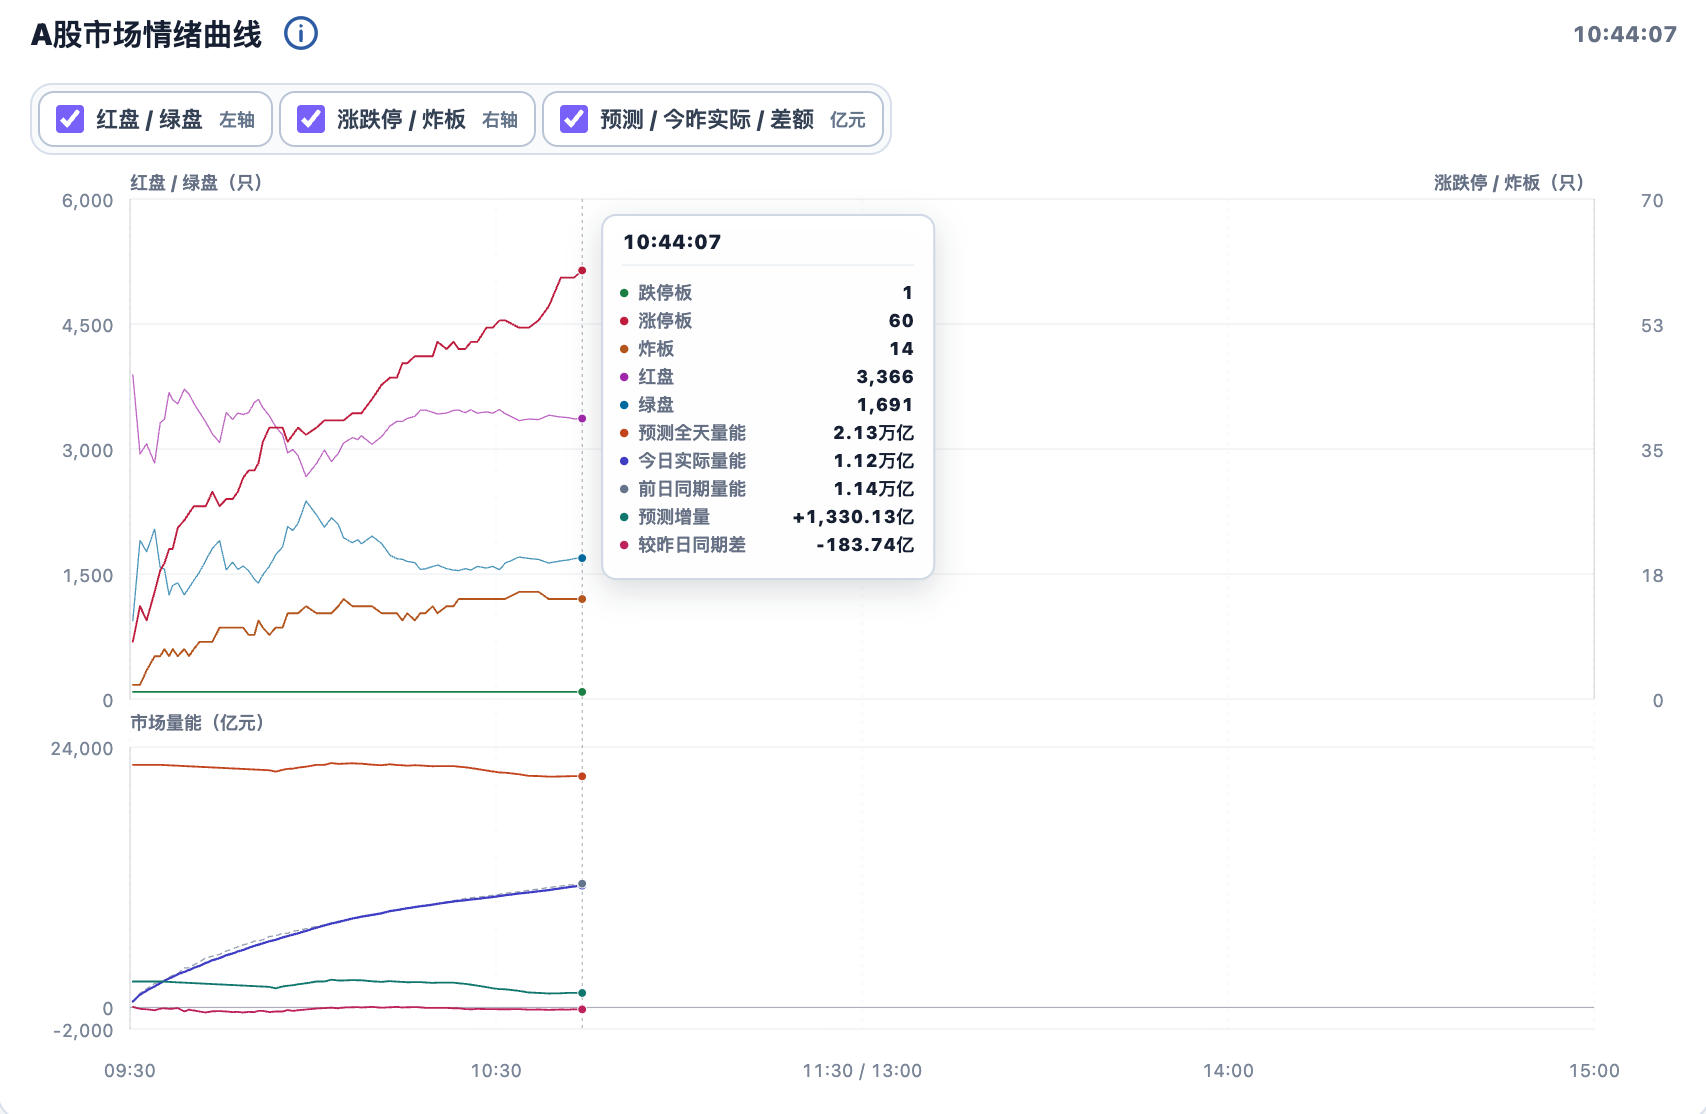Click the 预测全天量能 data point

click(582, 776)
